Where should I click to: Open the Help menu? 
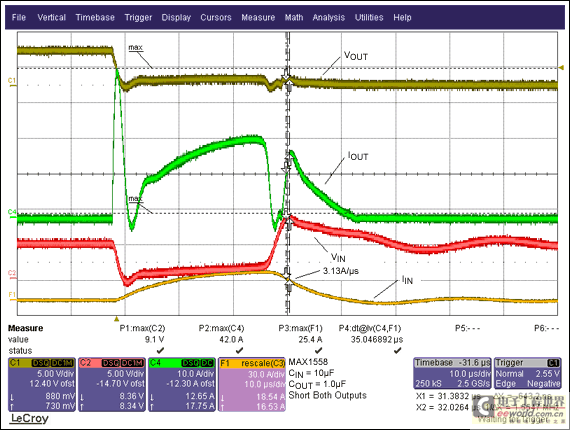tap(402, 17)
